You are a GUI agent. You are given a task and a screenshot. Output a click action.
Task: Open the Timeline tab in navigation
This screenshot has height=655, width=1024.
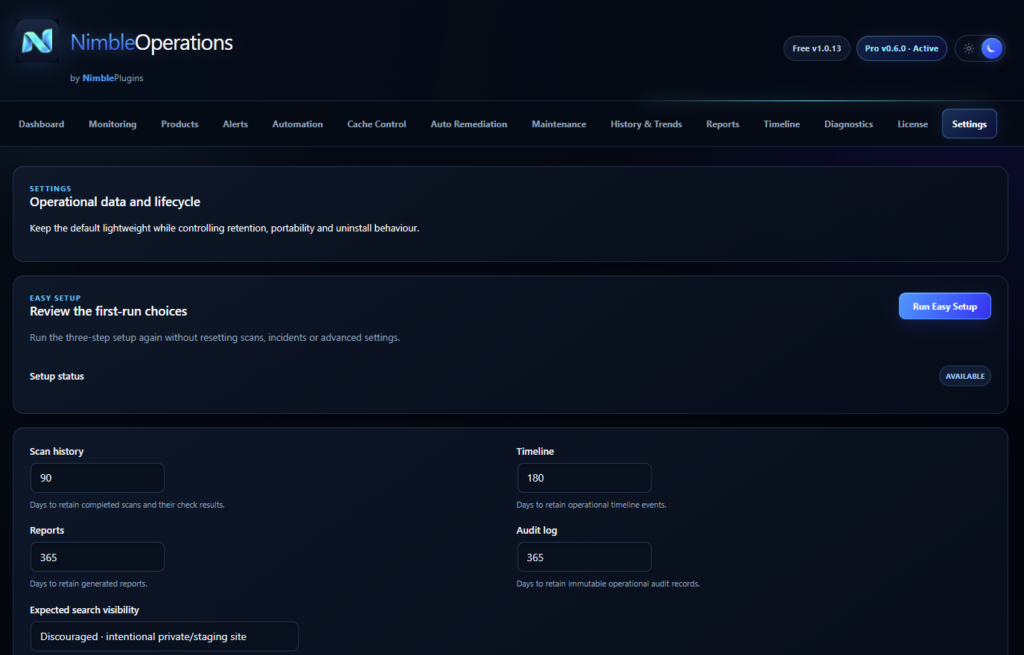pyautogui.click(x=781, y=124)
